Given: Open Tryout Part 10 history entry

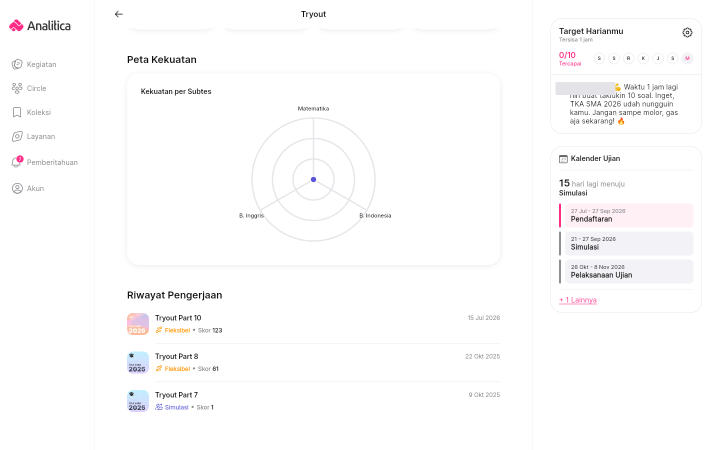Looking at the screenshot, I should (x=313, y=324).
